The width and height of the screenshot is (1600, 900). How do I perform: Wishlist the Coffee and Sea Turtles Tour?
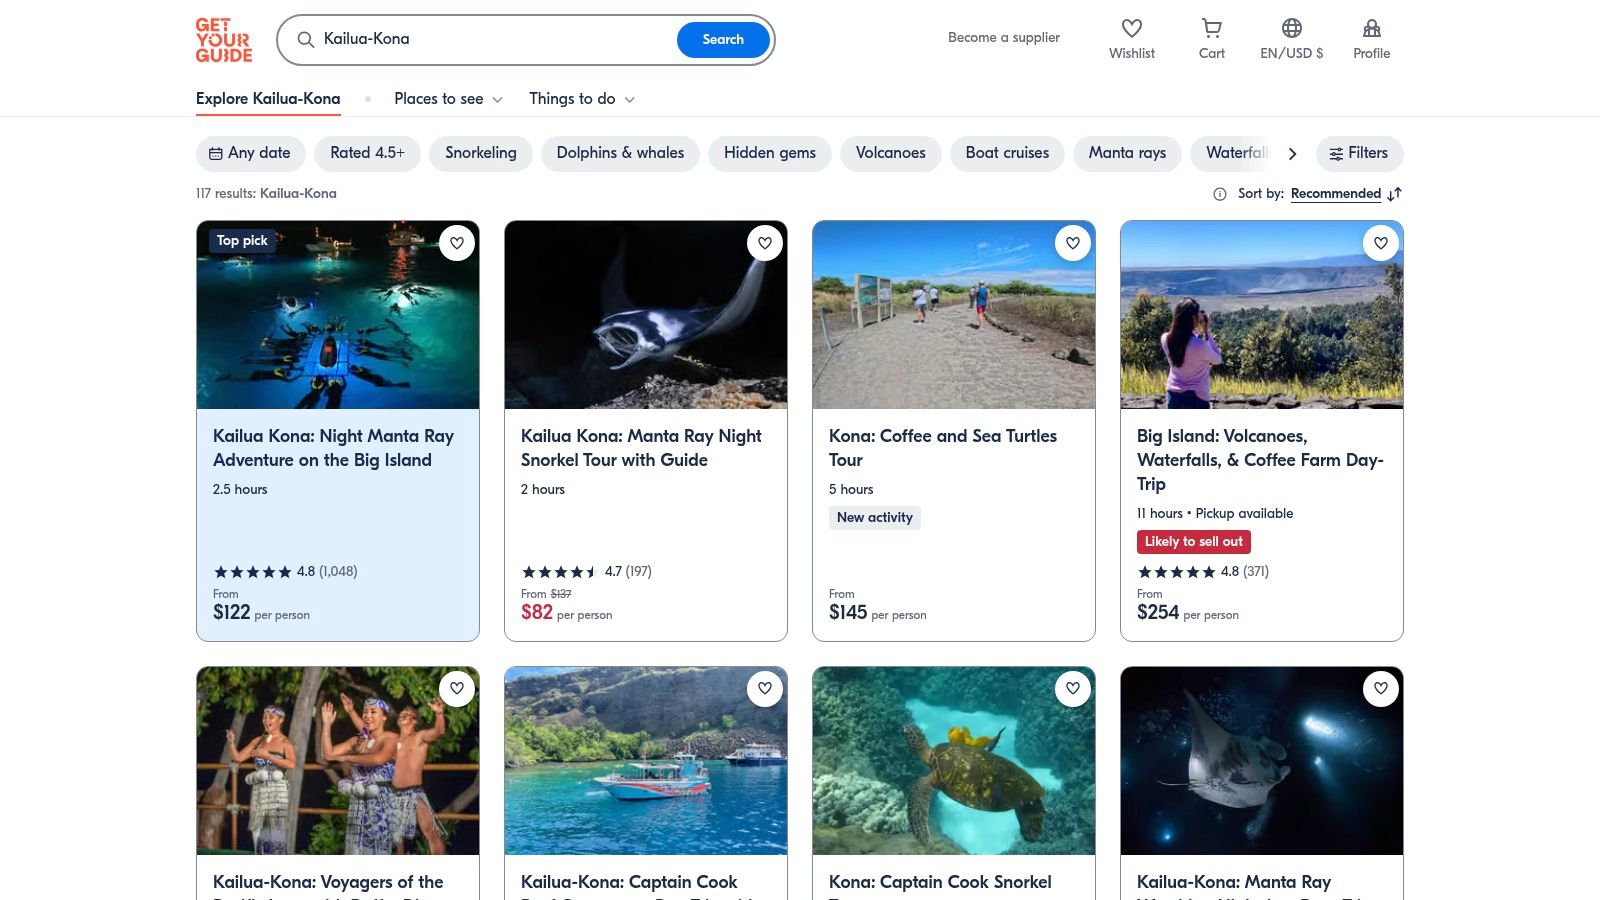(x=1073, y=243)
